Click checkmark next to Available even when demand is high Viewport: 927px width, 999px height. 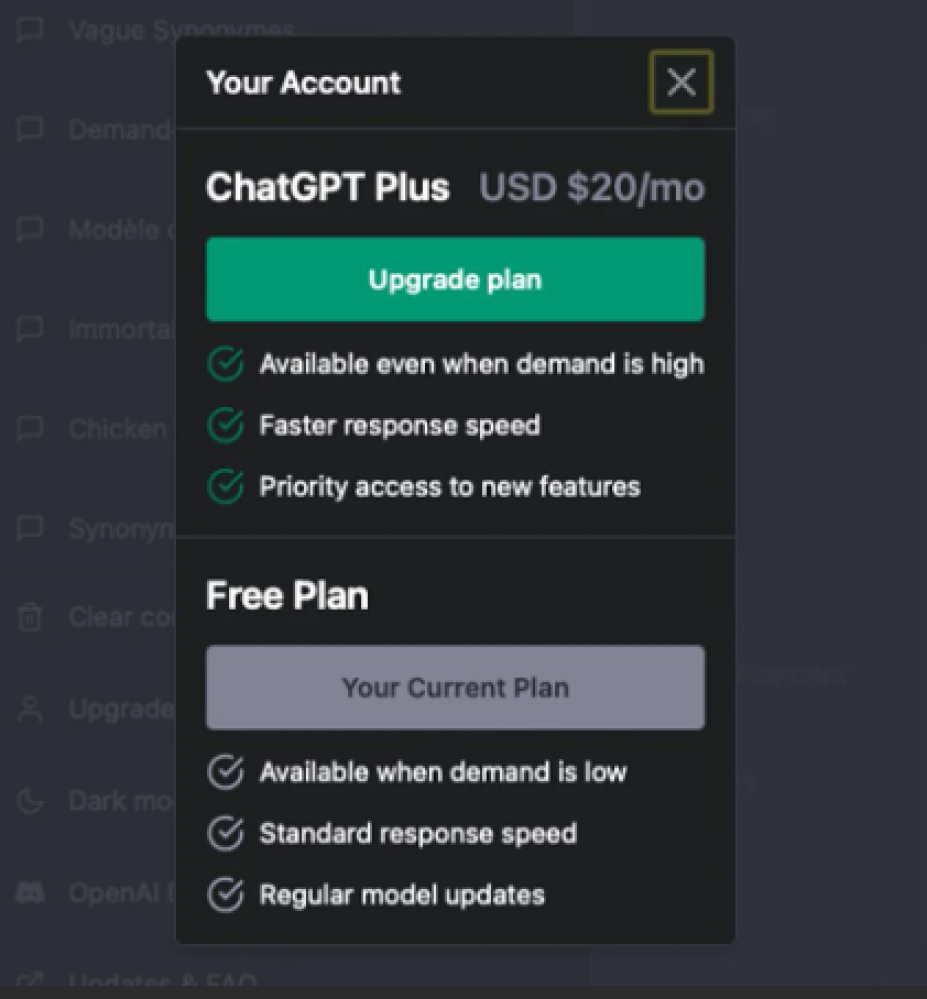(226, 364)
